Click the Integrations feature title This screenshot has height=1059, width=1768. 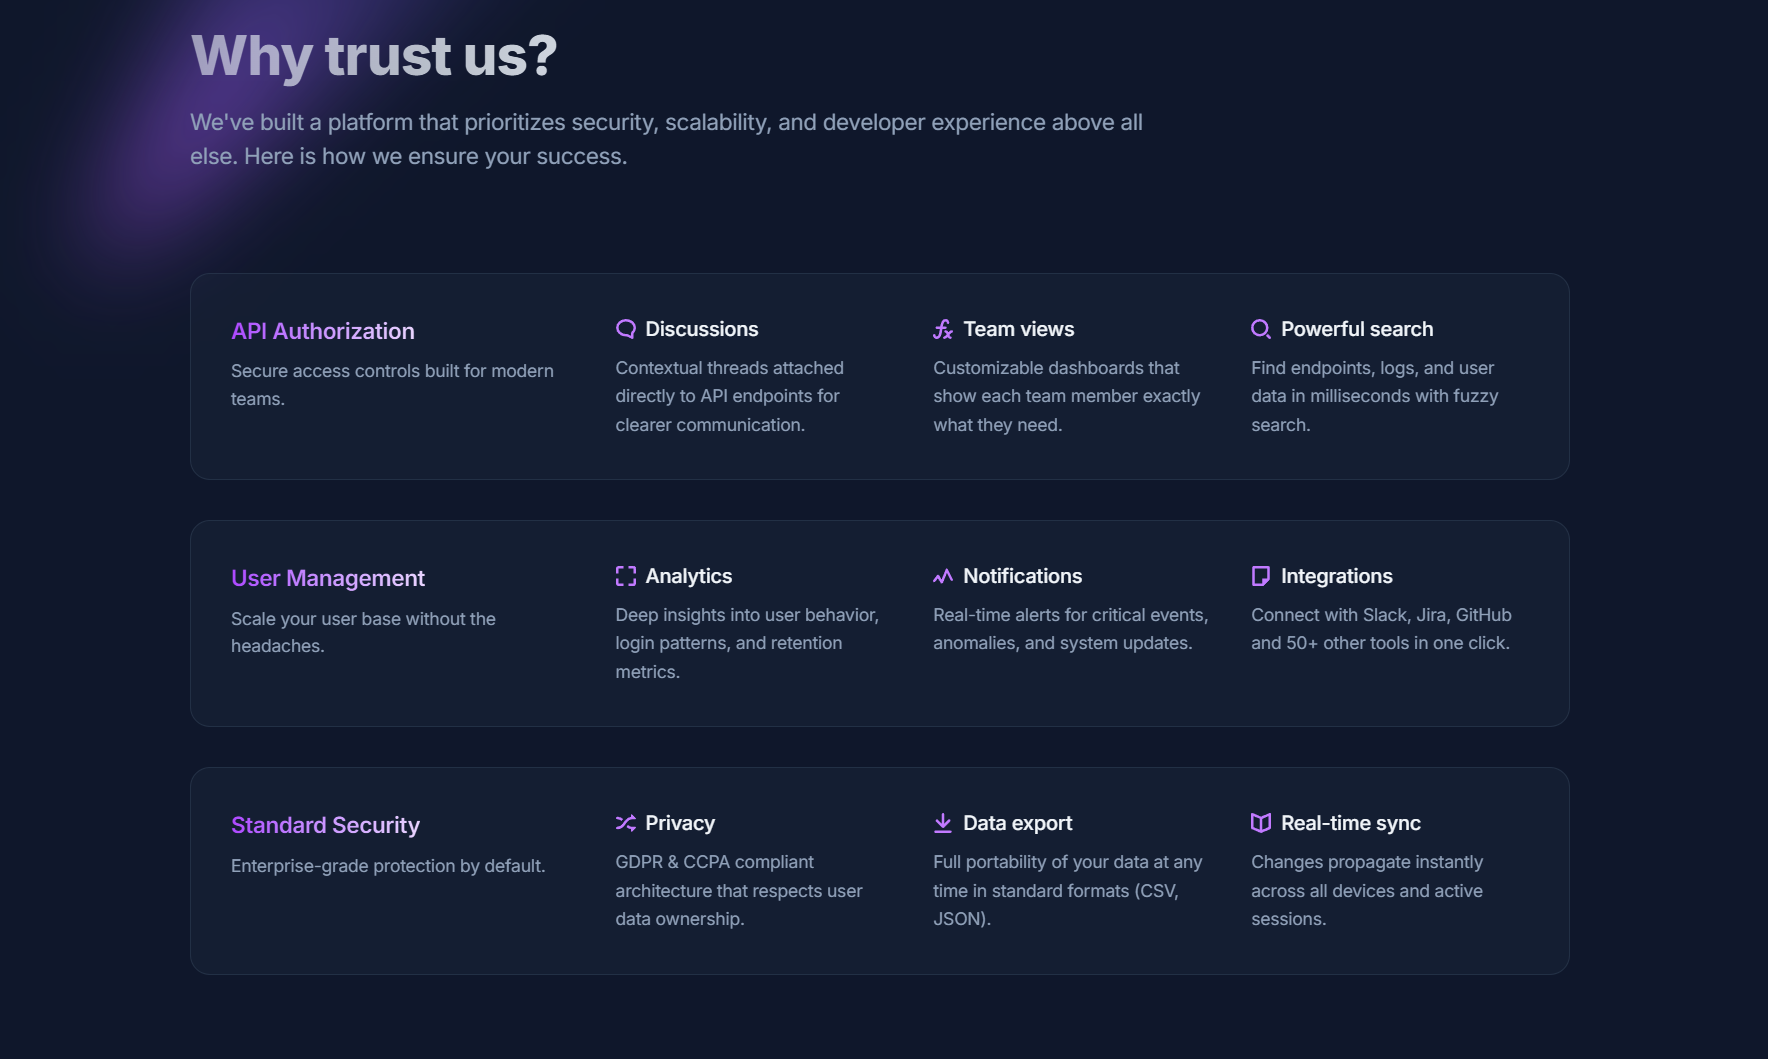coord(1336,576)
